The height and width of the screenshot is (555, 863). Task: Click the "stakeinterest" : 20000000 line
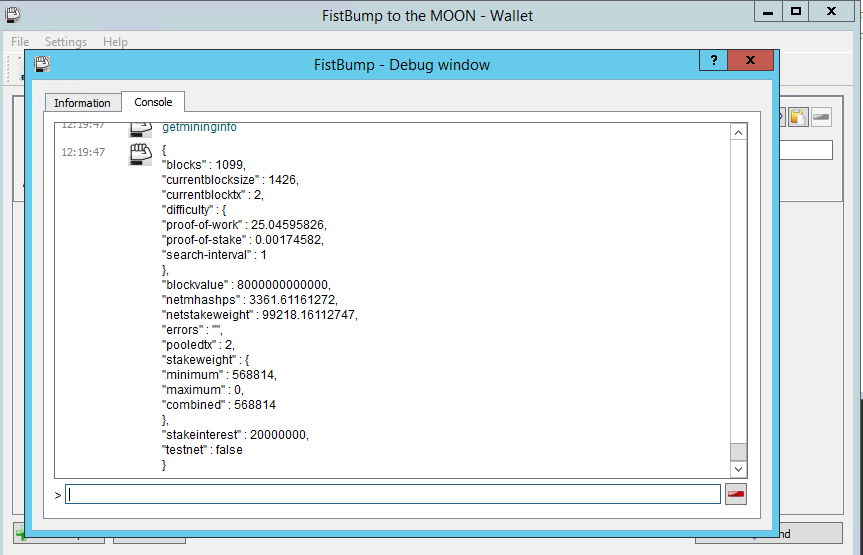(x=235, y=435)
